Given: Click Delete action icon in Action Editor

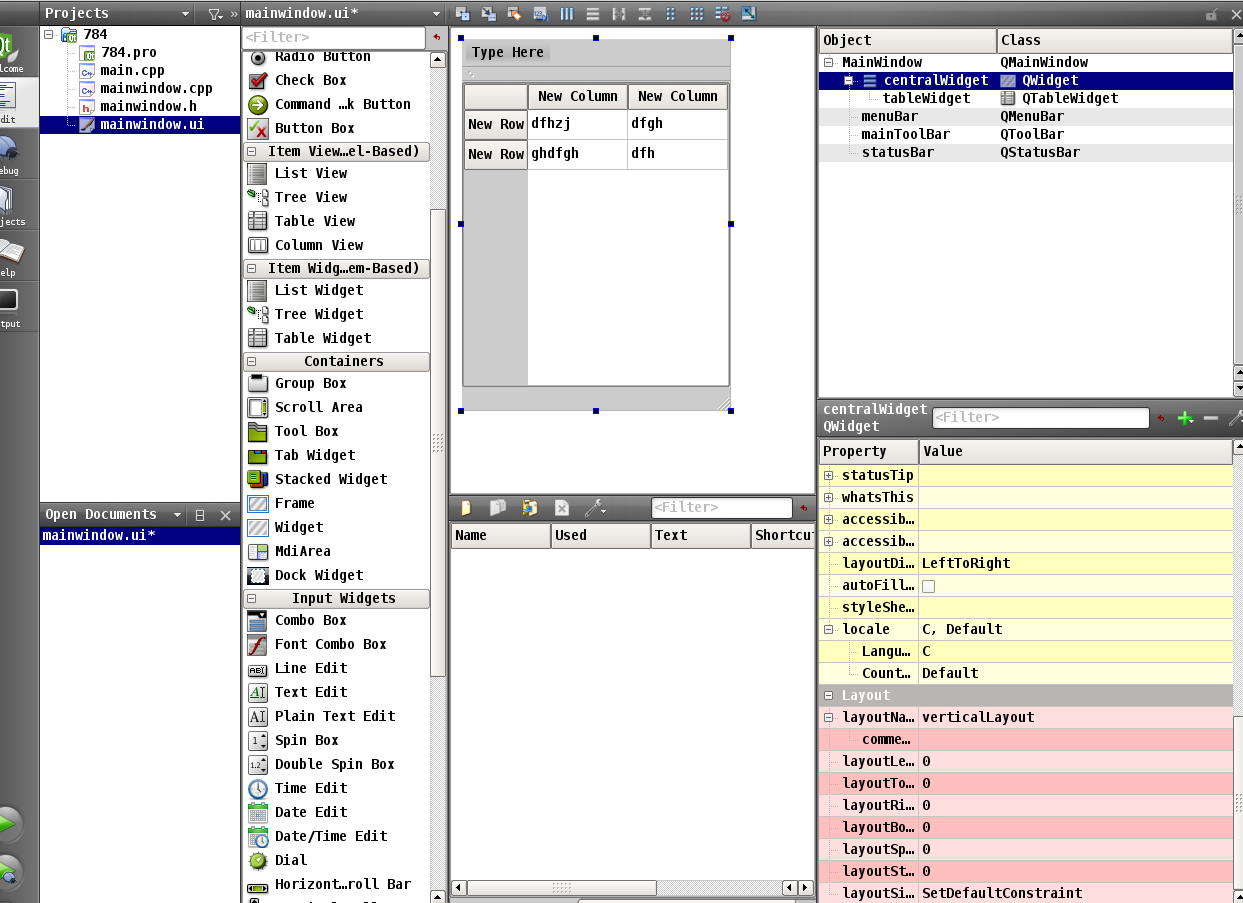Looking at the screenshot, I should point(561,508).
